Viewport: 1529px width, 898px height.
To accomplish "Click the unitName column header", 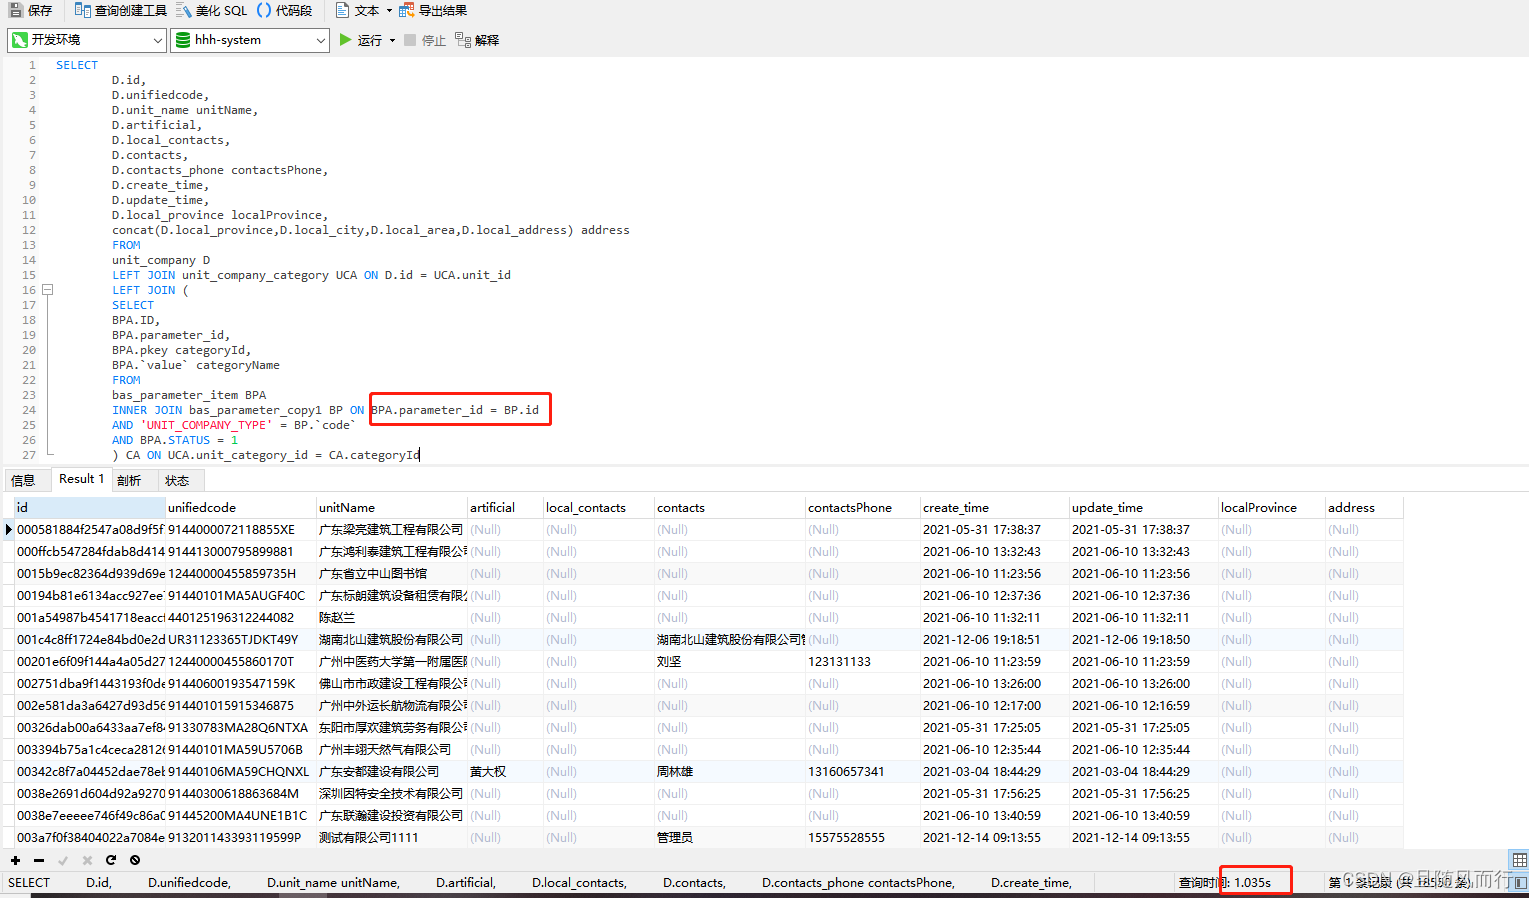I will tap(391, 507).
